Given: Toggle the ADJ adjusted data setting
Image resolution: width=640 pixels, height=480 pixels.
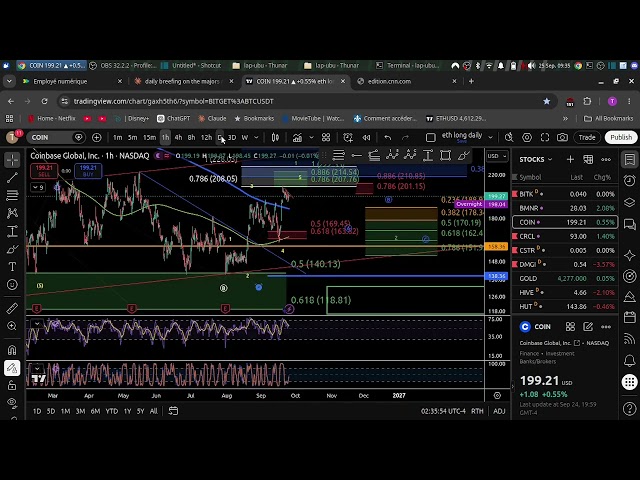Looking at the screenshot, I should [x=499, y=411].
